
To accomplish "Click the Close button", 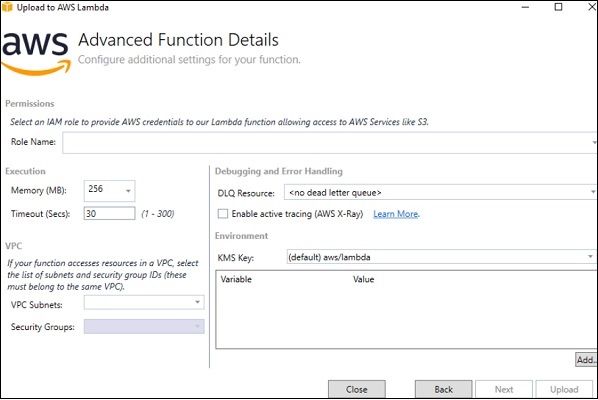I will tap(357, 389).
